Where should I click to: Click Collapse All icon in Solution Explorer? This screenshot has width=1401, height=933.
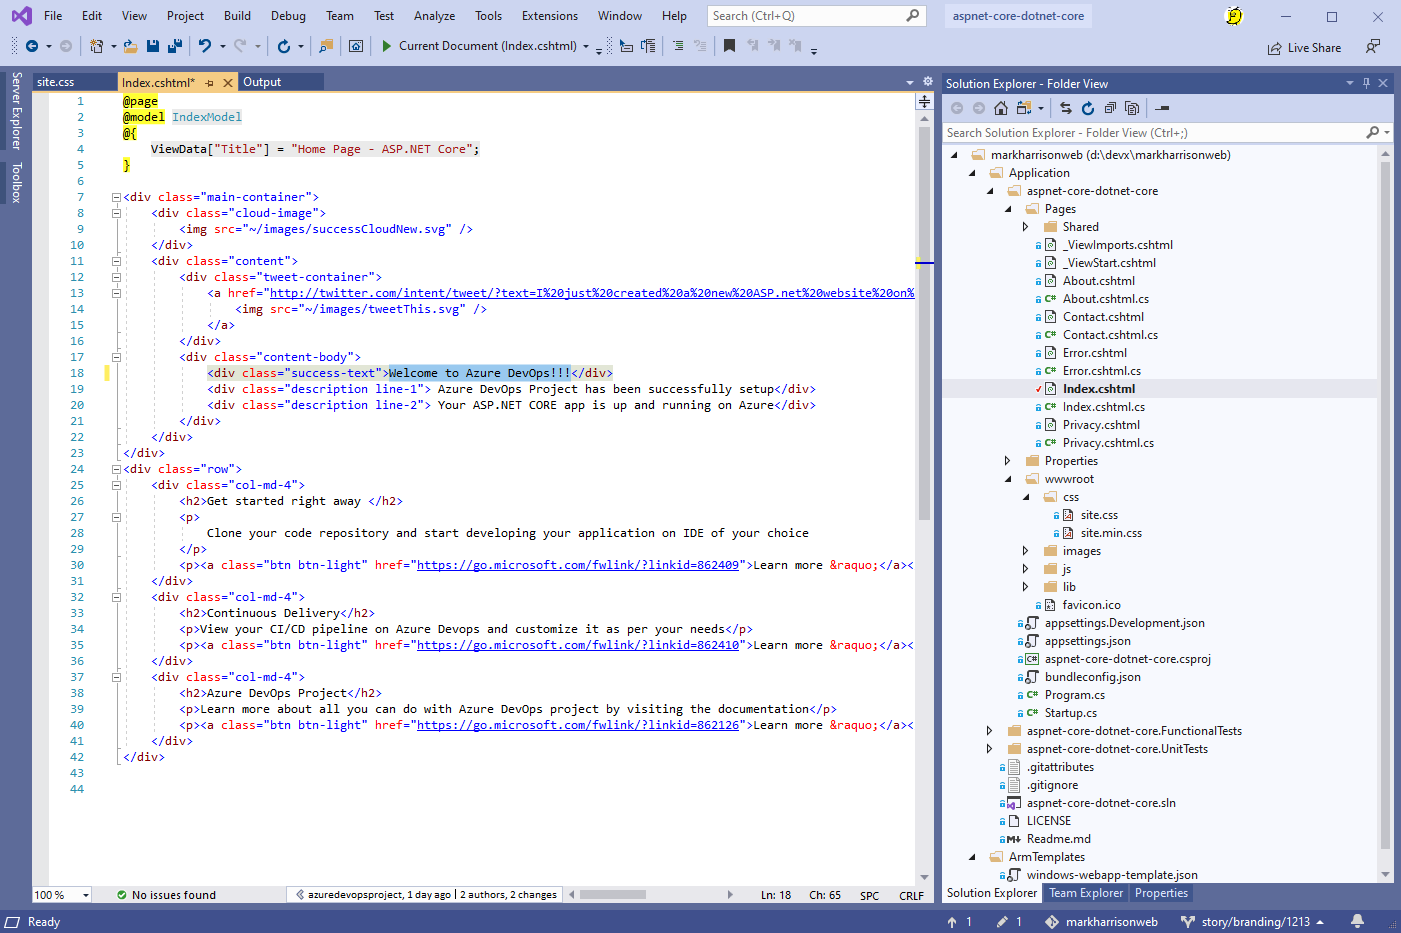[1110, 108]
